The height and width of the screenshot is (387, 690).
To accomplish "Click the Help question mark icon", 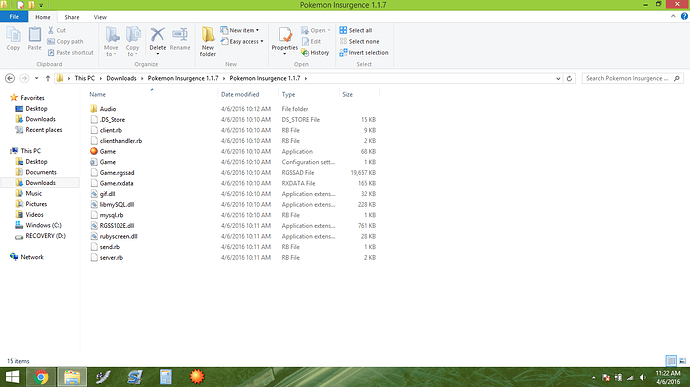I will pos(684,16).
